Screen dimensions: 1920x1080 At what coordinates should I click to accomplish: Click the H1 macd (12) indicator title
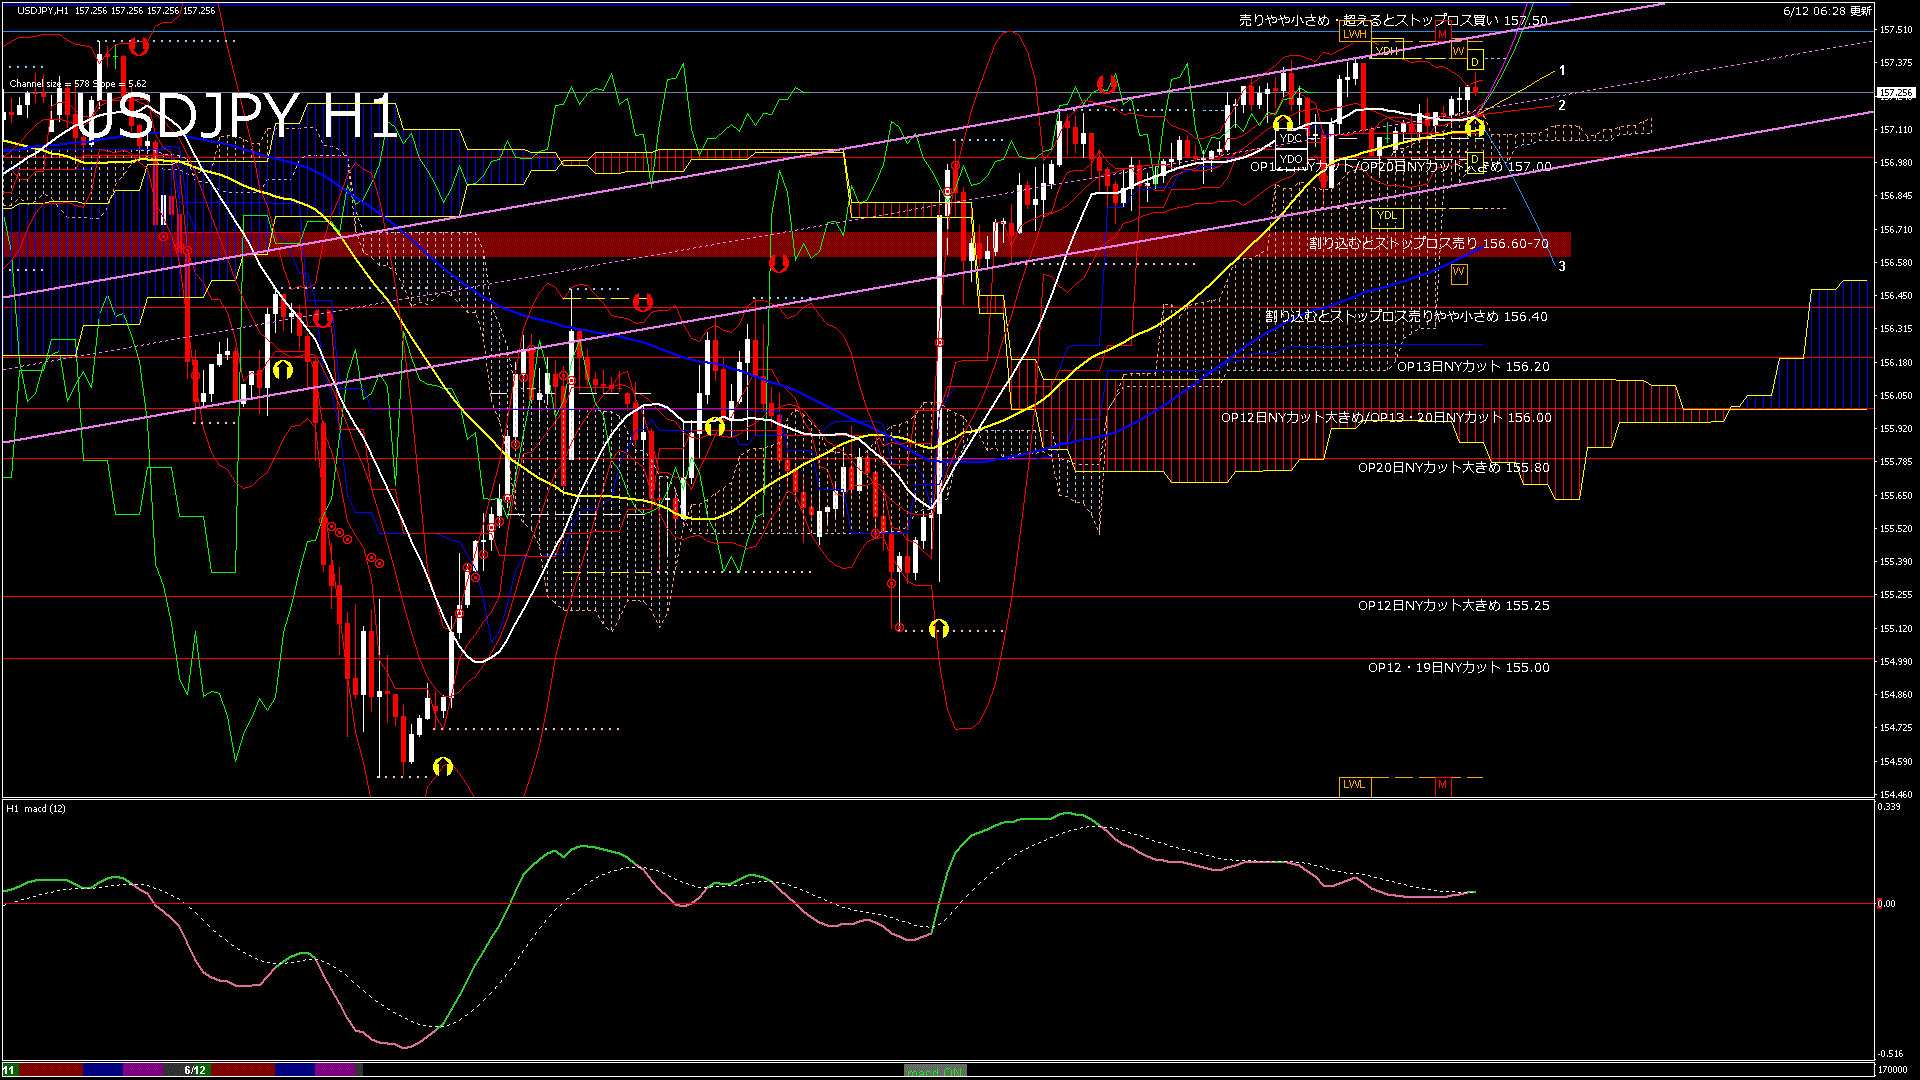tap(36, 808)
